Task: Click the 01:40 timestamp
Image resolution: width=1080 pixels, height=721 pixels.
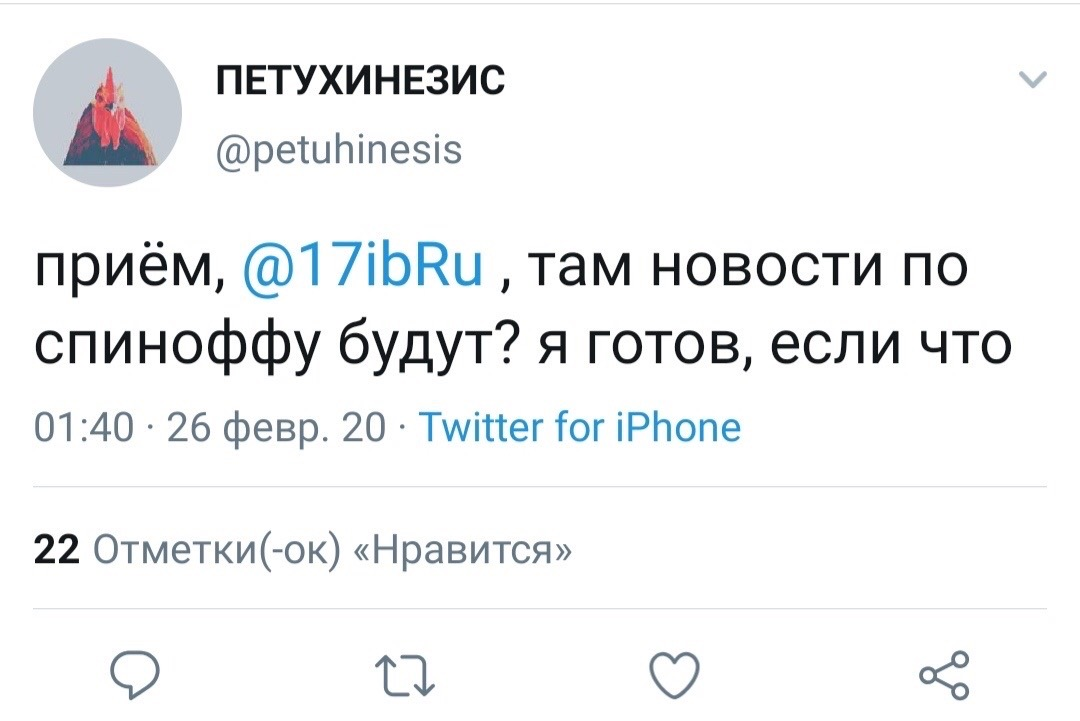Action: coord(69,428)
